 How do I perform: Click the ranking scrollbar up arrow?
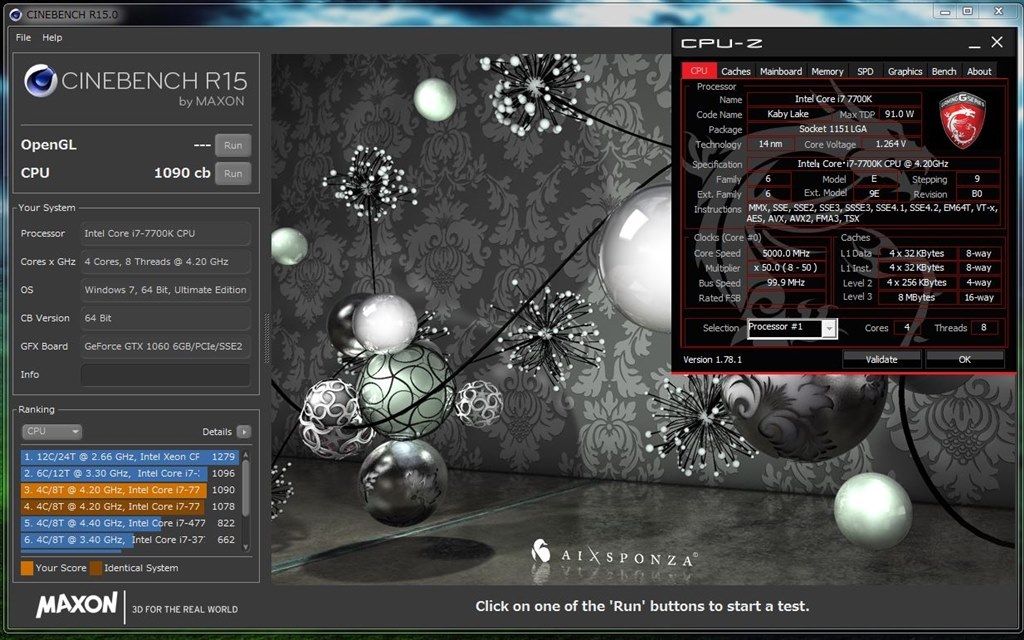(246, 454)
